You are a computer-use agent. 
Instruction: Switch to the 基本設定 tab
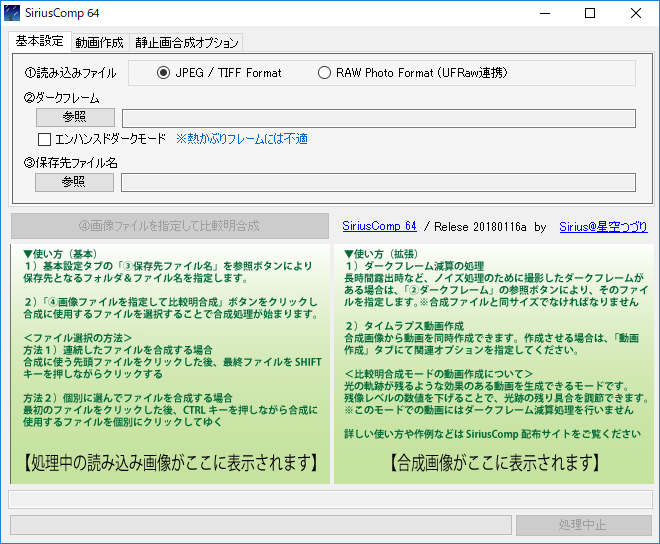coord(39,42)
